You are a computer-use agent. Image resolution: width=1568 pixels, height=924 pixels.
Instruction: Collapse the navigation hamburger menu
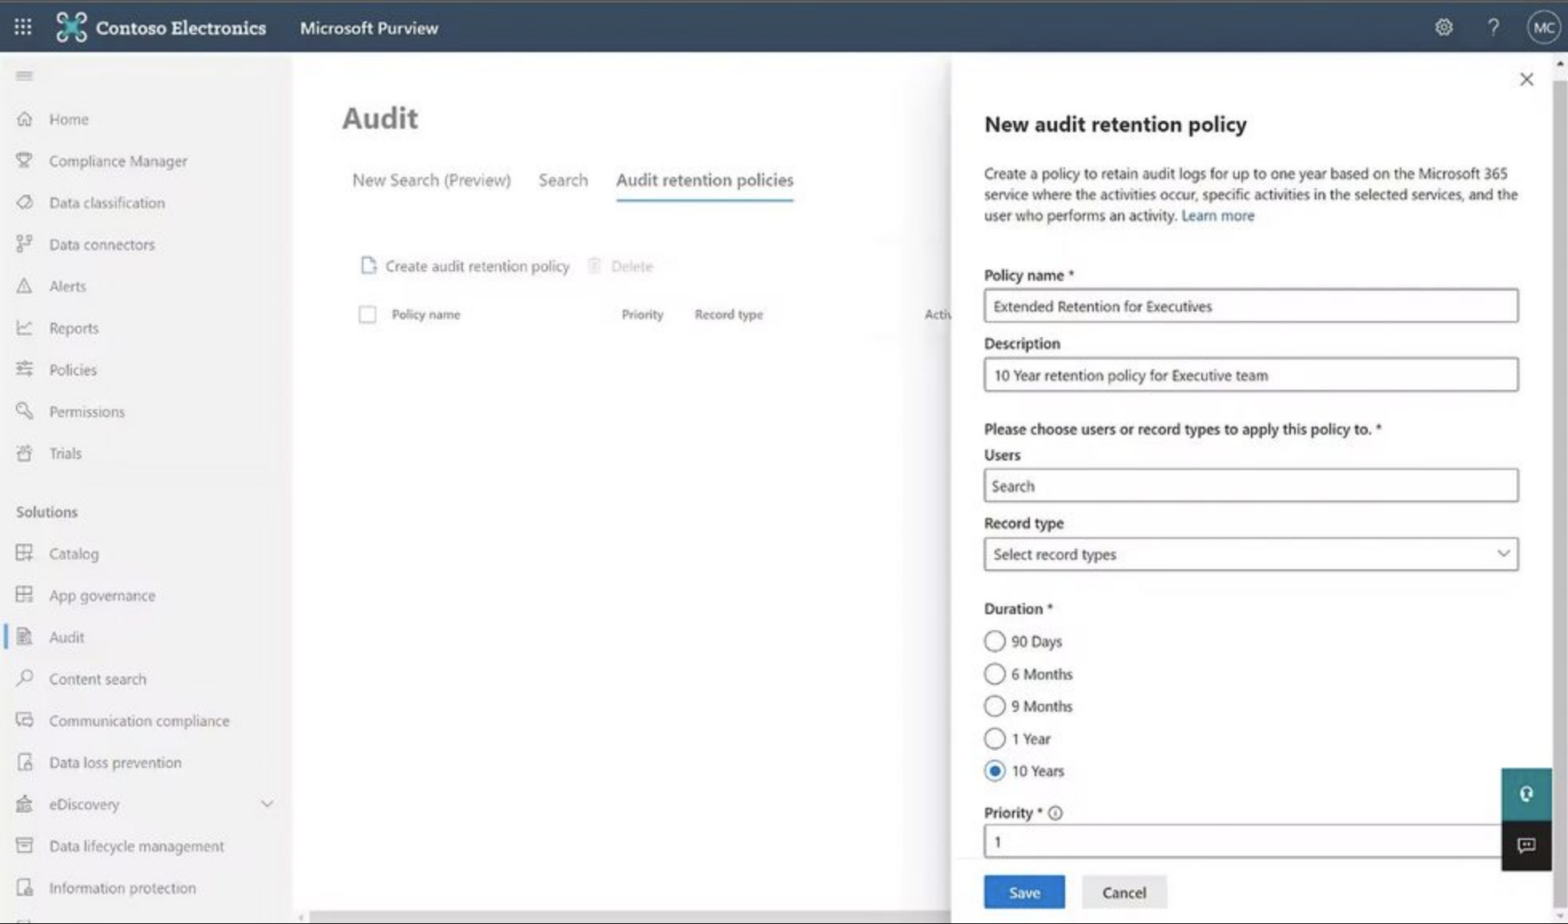pyautogui.click(x=24, y=75)
